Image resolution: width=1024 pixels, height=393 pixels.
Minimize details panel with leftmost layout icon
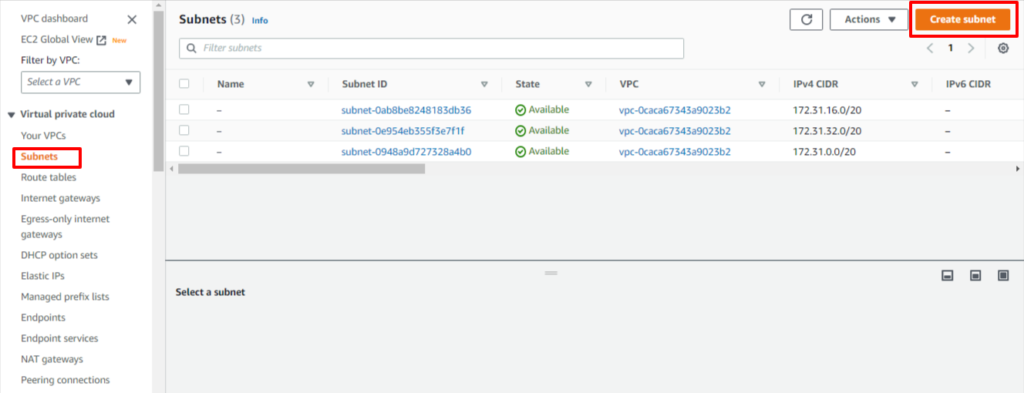pos(948,276)
